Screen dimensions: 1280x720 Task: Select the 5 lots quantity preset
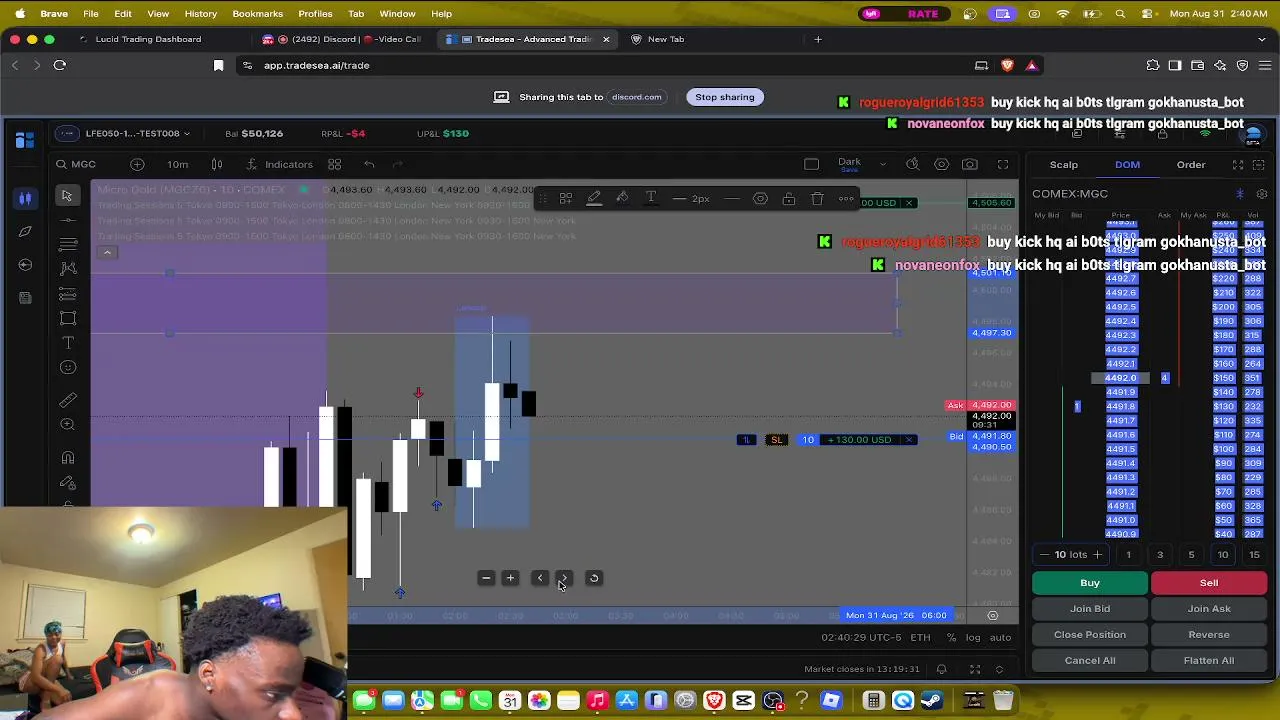1191,555
